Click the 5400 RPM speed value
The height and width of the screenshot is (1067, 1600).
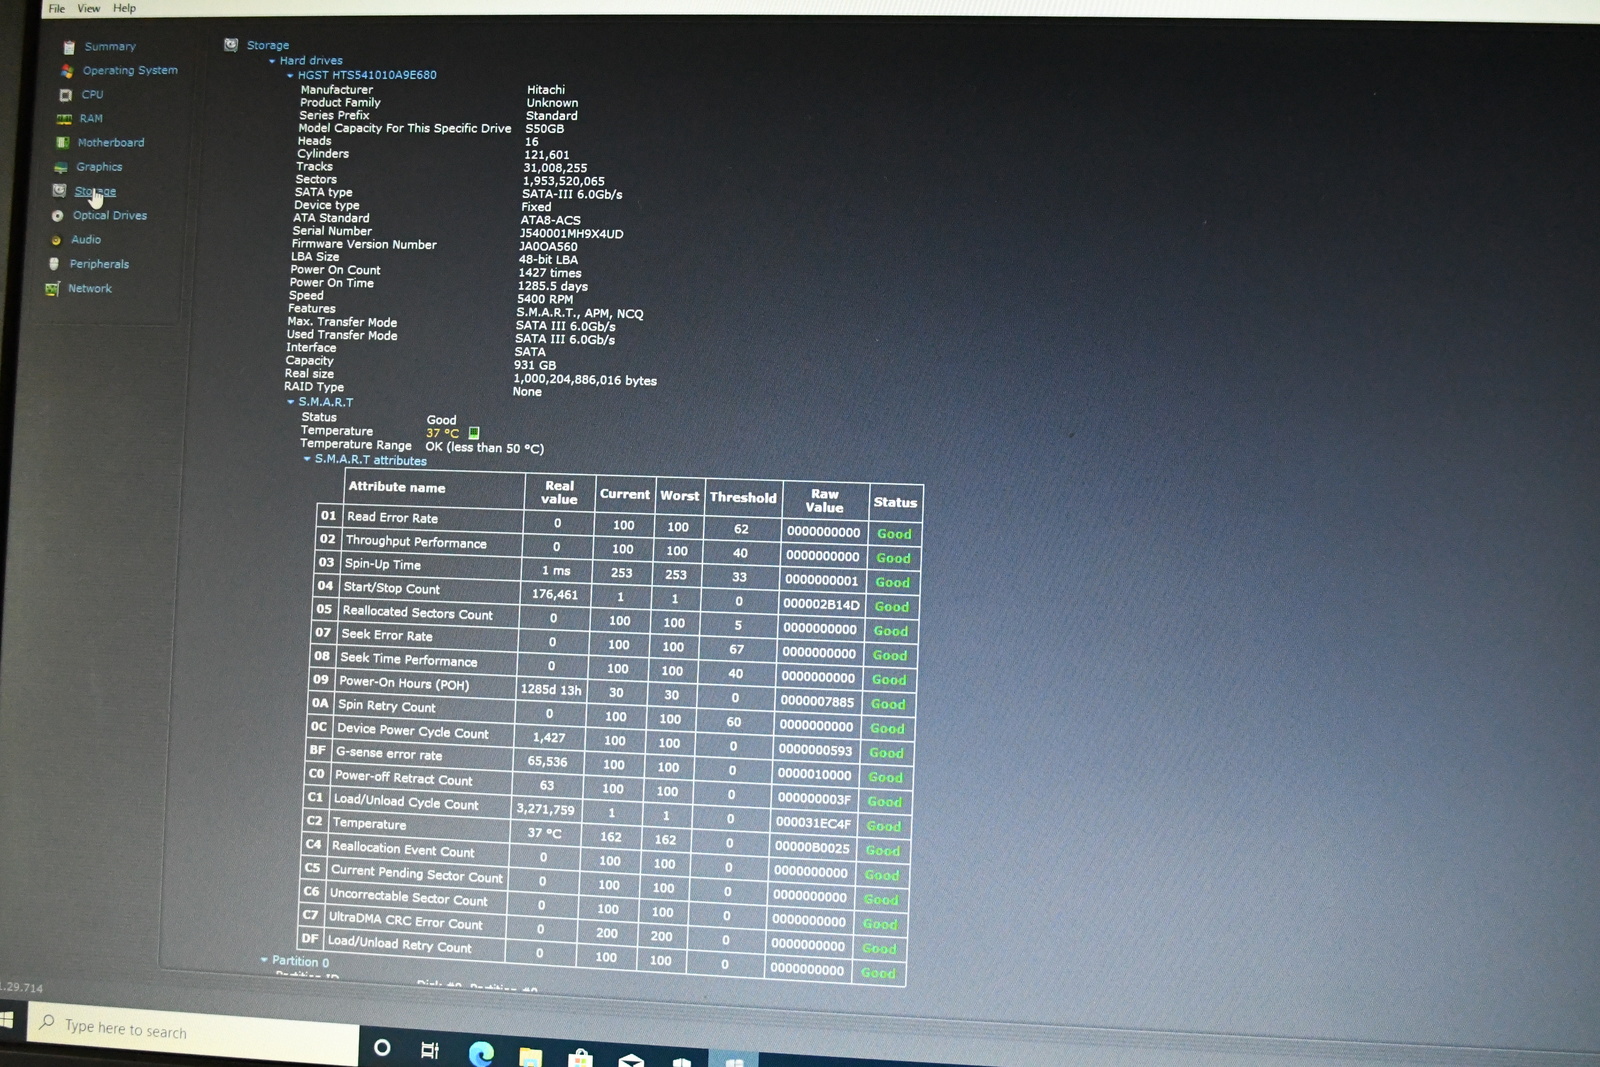(545, 299)
